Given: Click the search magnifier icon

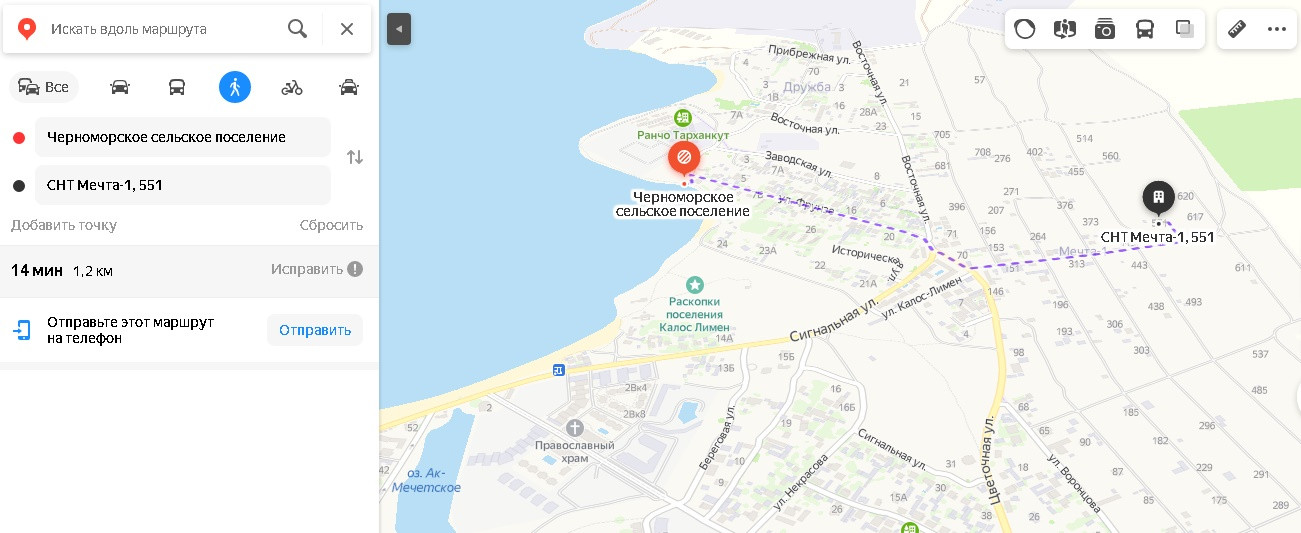Looking at the screenshot, I should 297,29.
